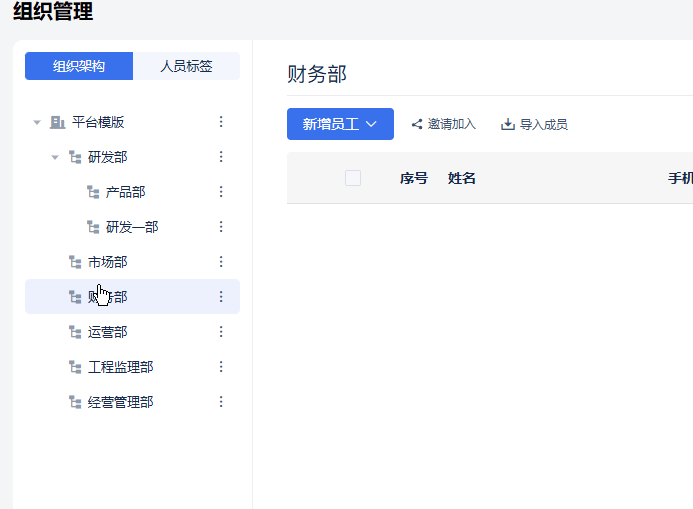
Task: Switch to the 人员标签 tab
Action: [x=186, y=66]
